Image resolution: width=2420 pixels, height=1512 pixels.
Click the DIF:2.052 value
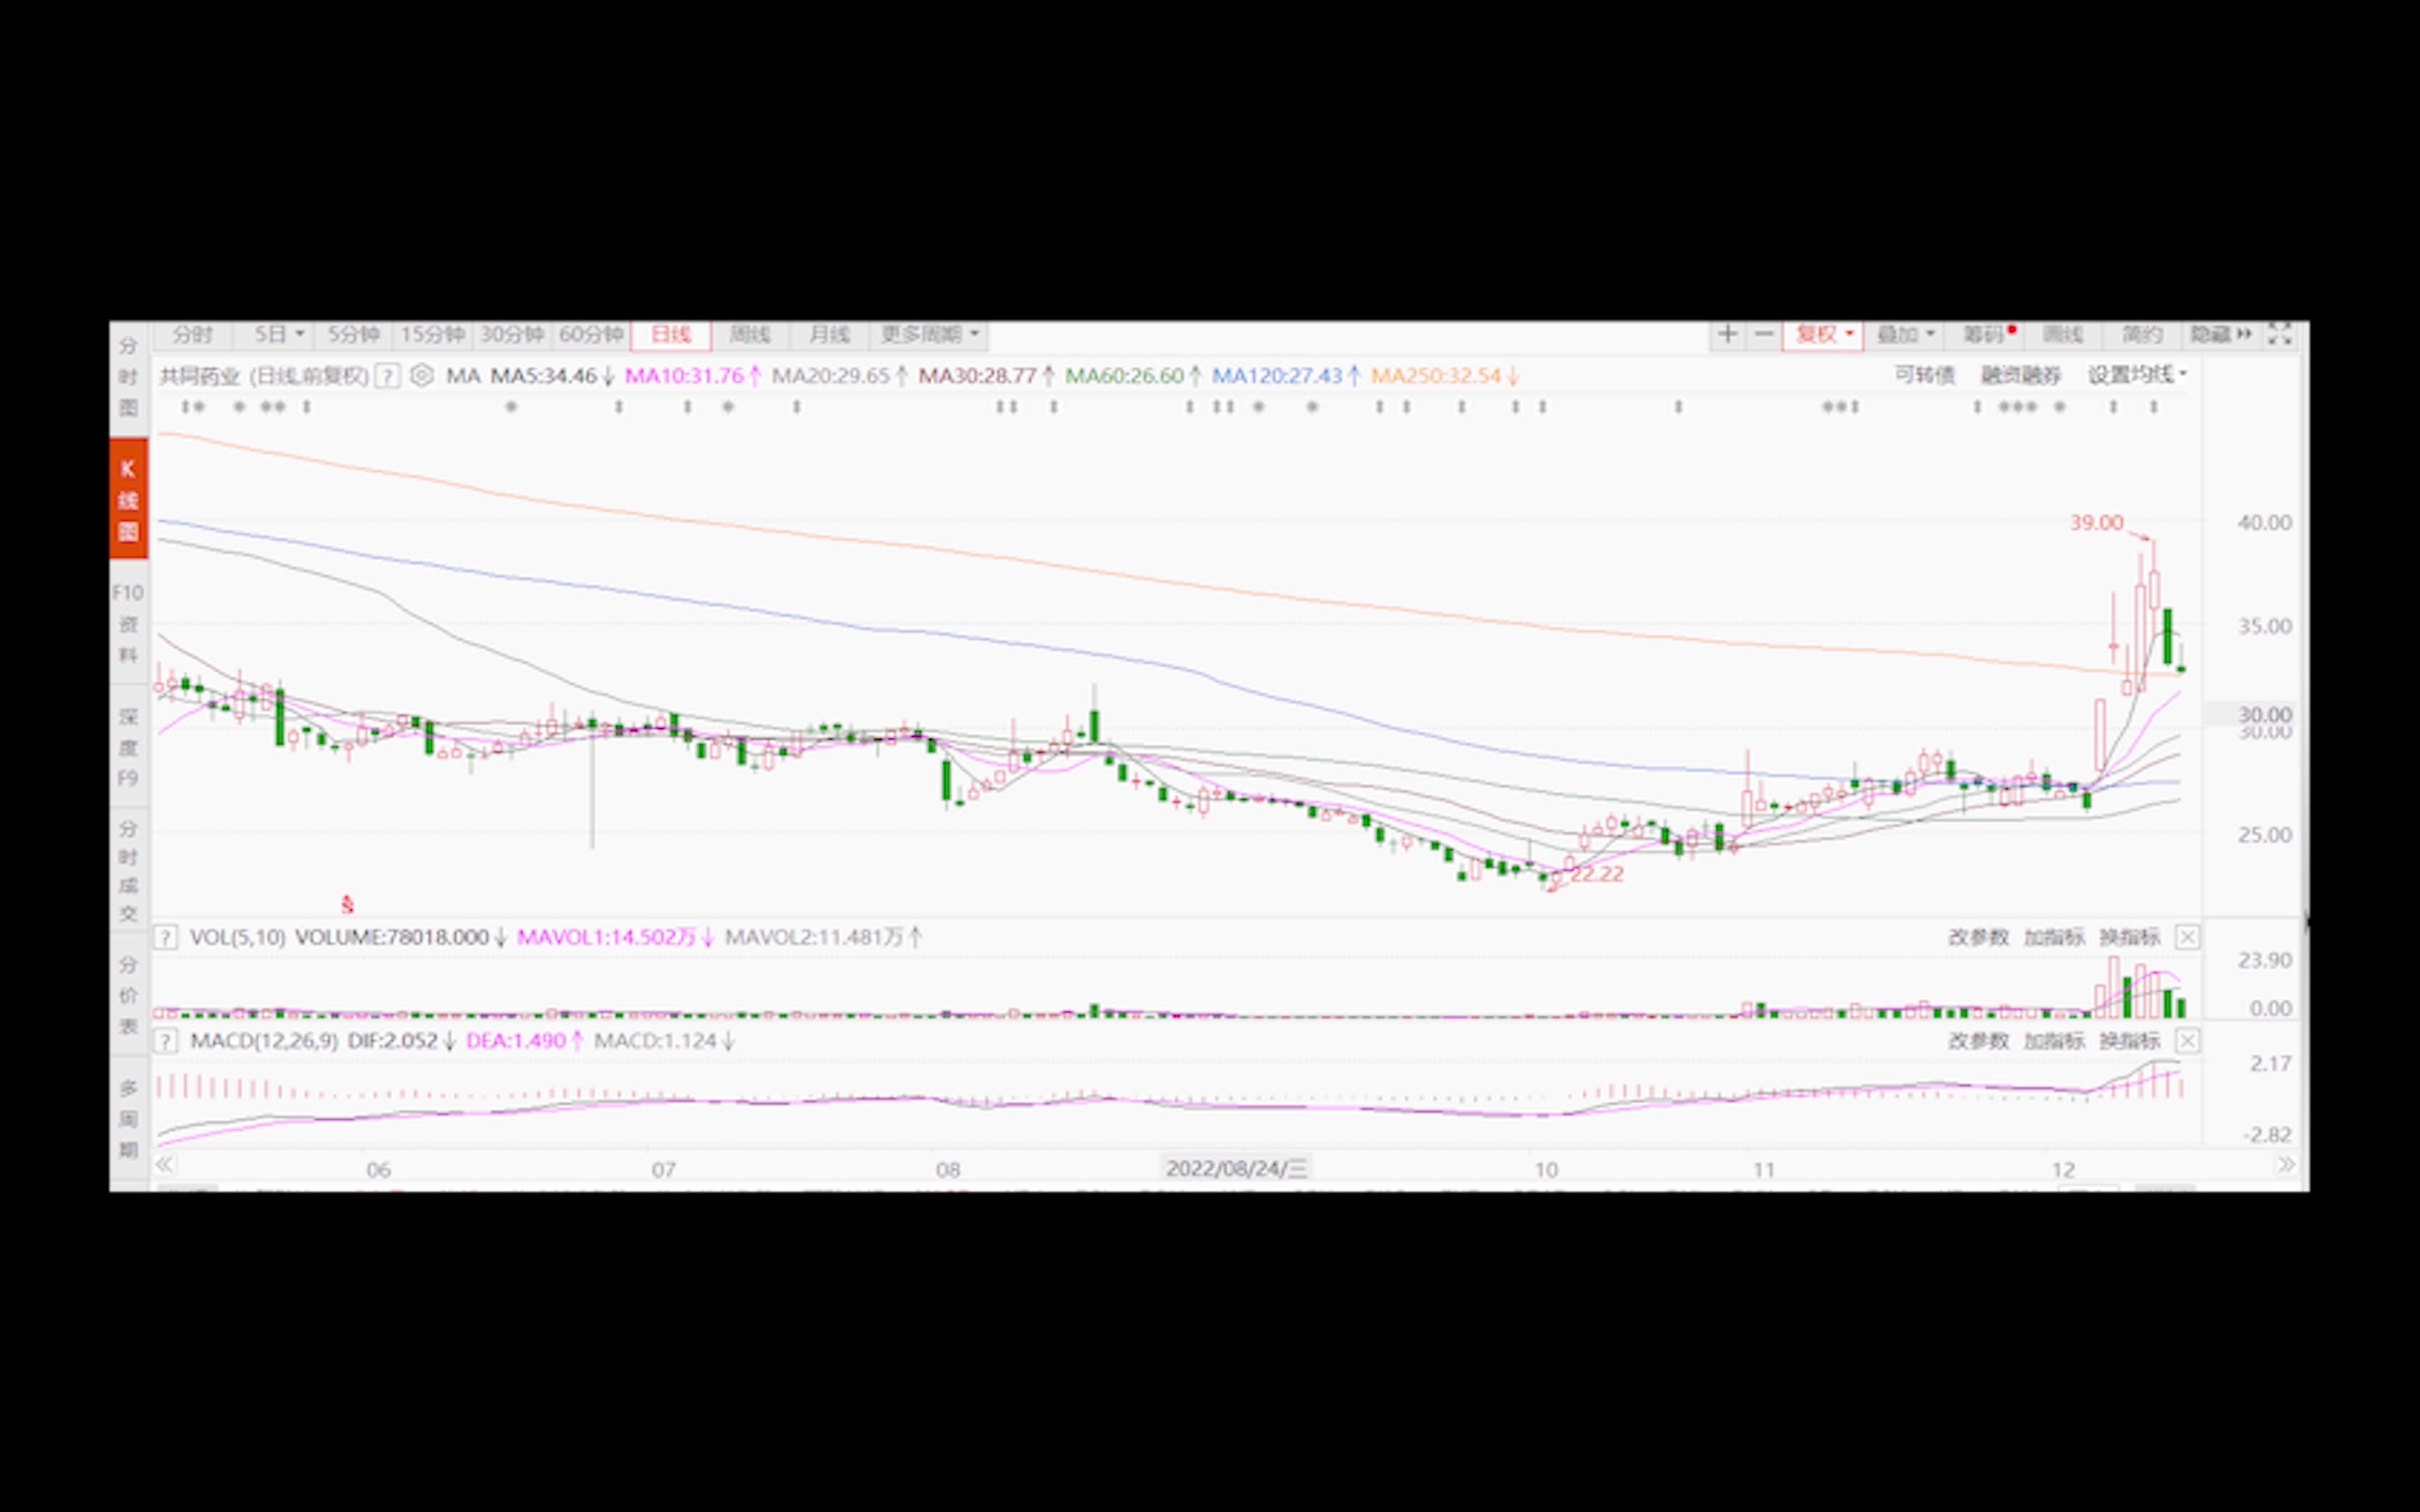point(393,1041)
